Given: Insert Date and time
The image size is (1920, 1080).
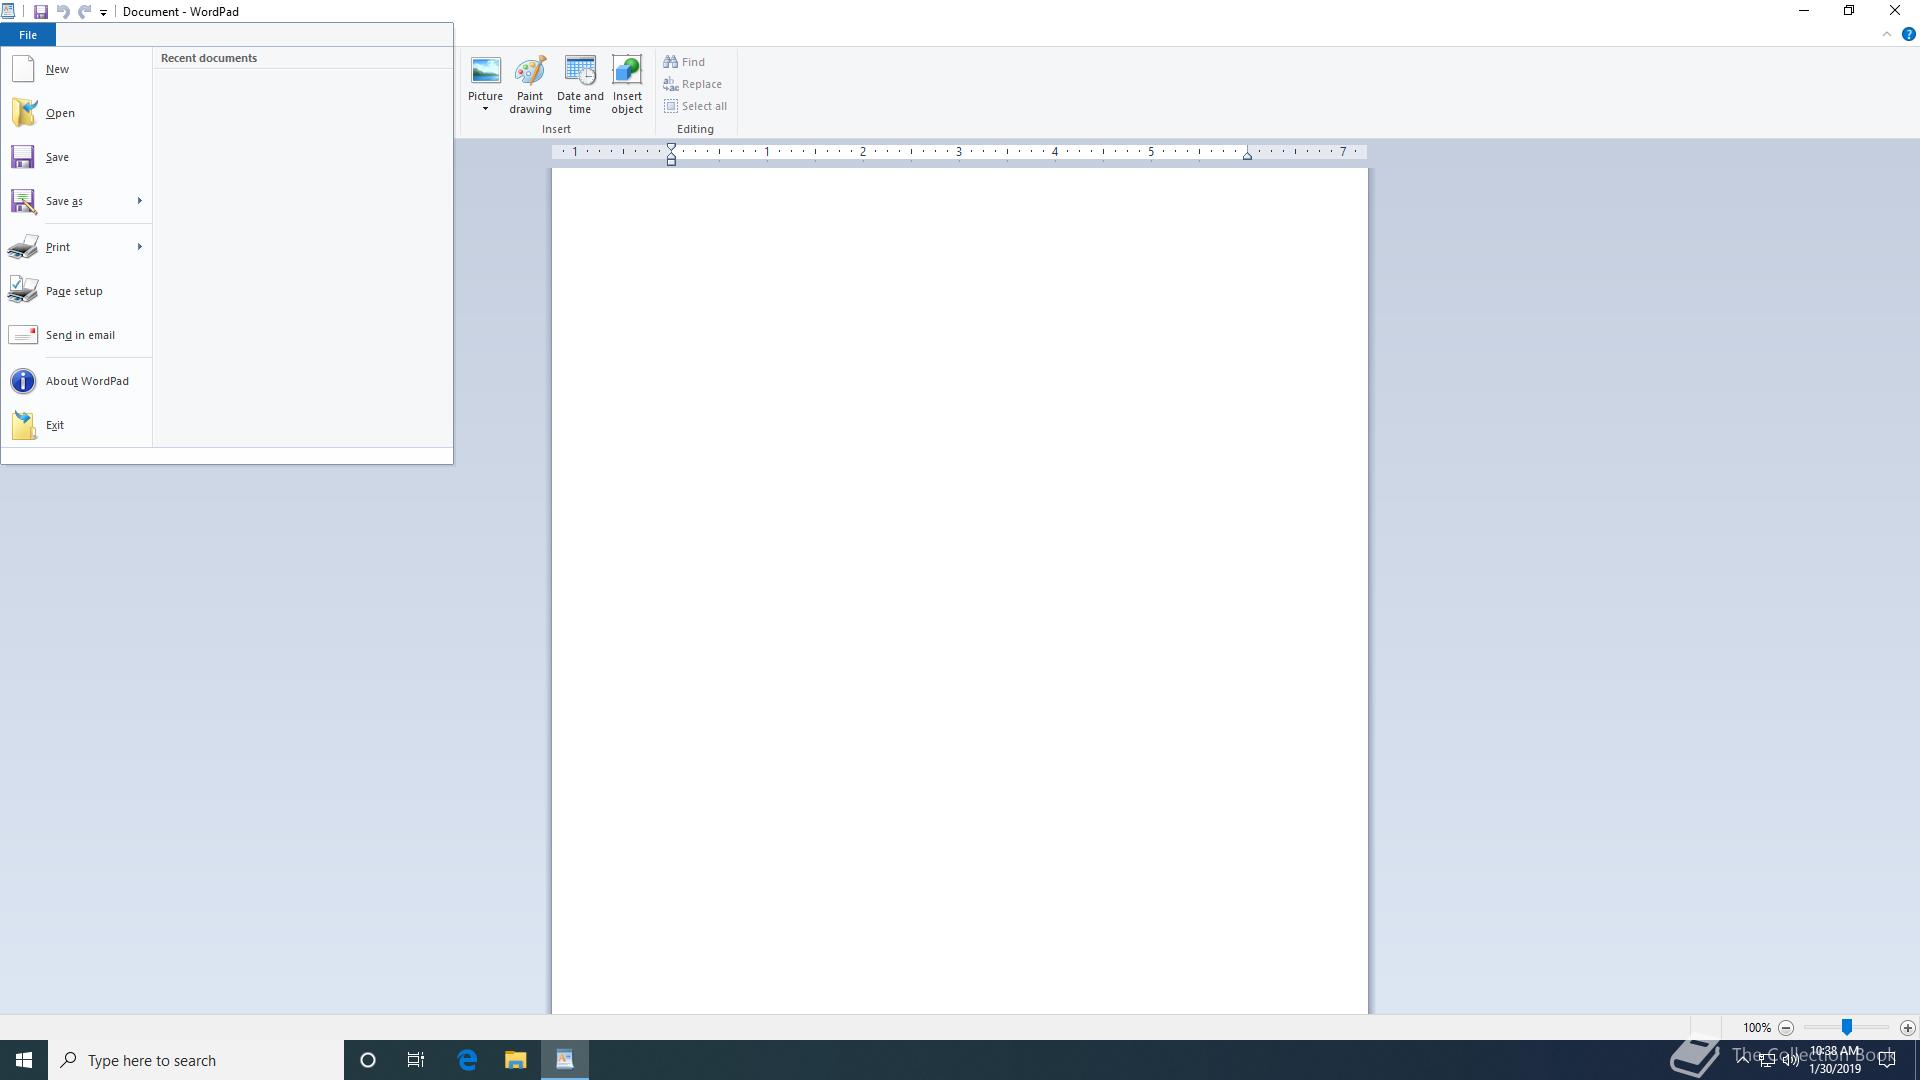Looking at the screenshot, I should (x=580, y=84).
